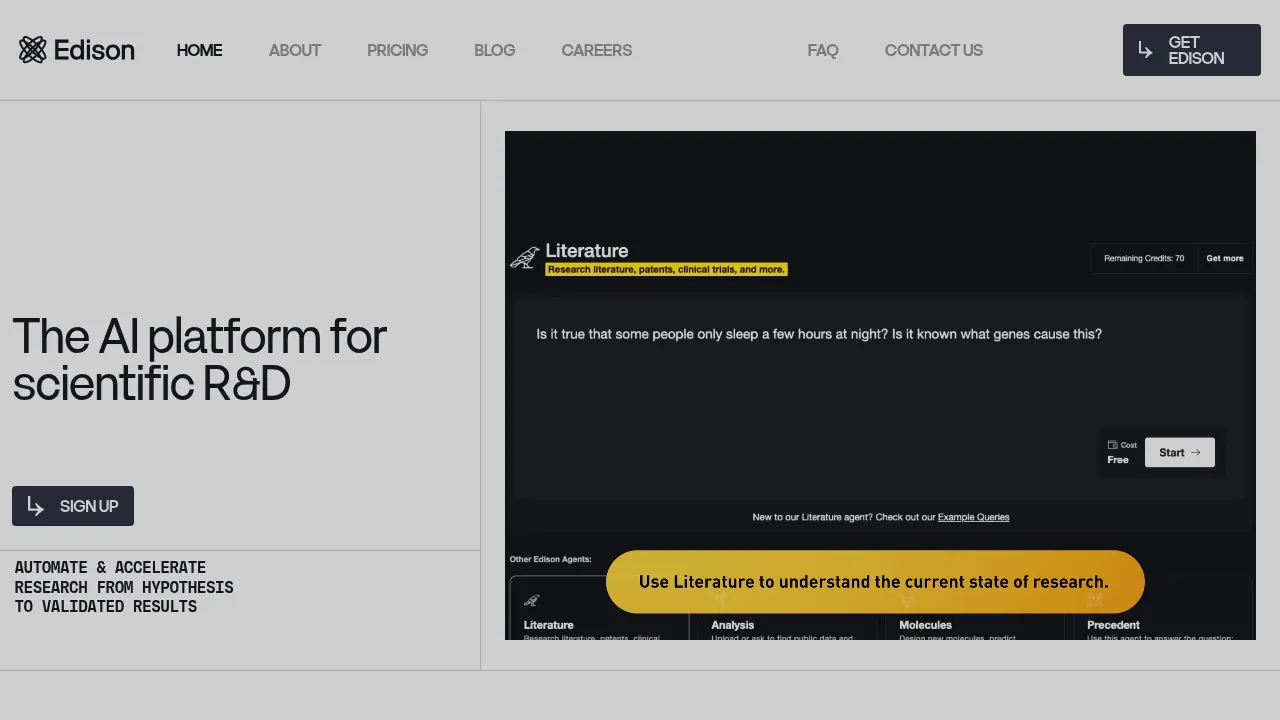Click the GET EDISON button
This screenshot has width=1280, height=720.
[x=1191, y=50]
